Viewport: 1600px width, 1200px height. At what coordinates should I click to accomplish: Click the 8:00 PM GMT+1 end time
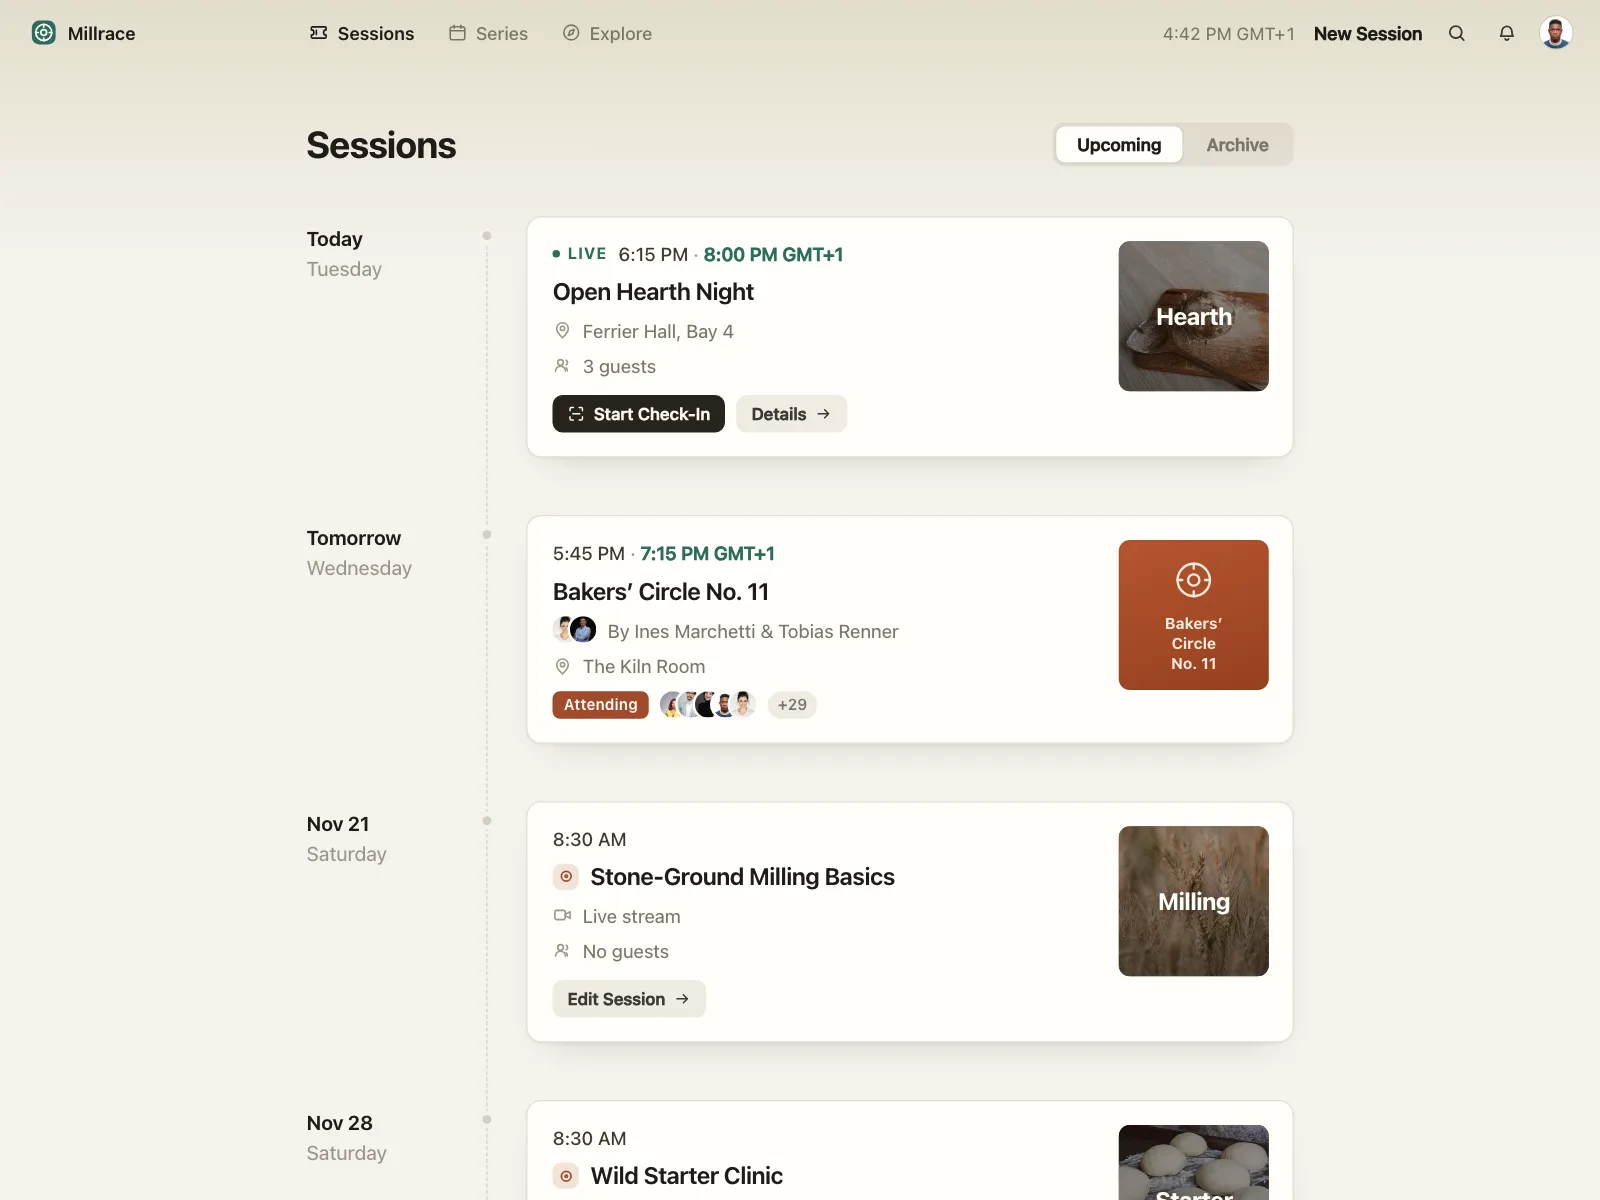pos(773,254)
